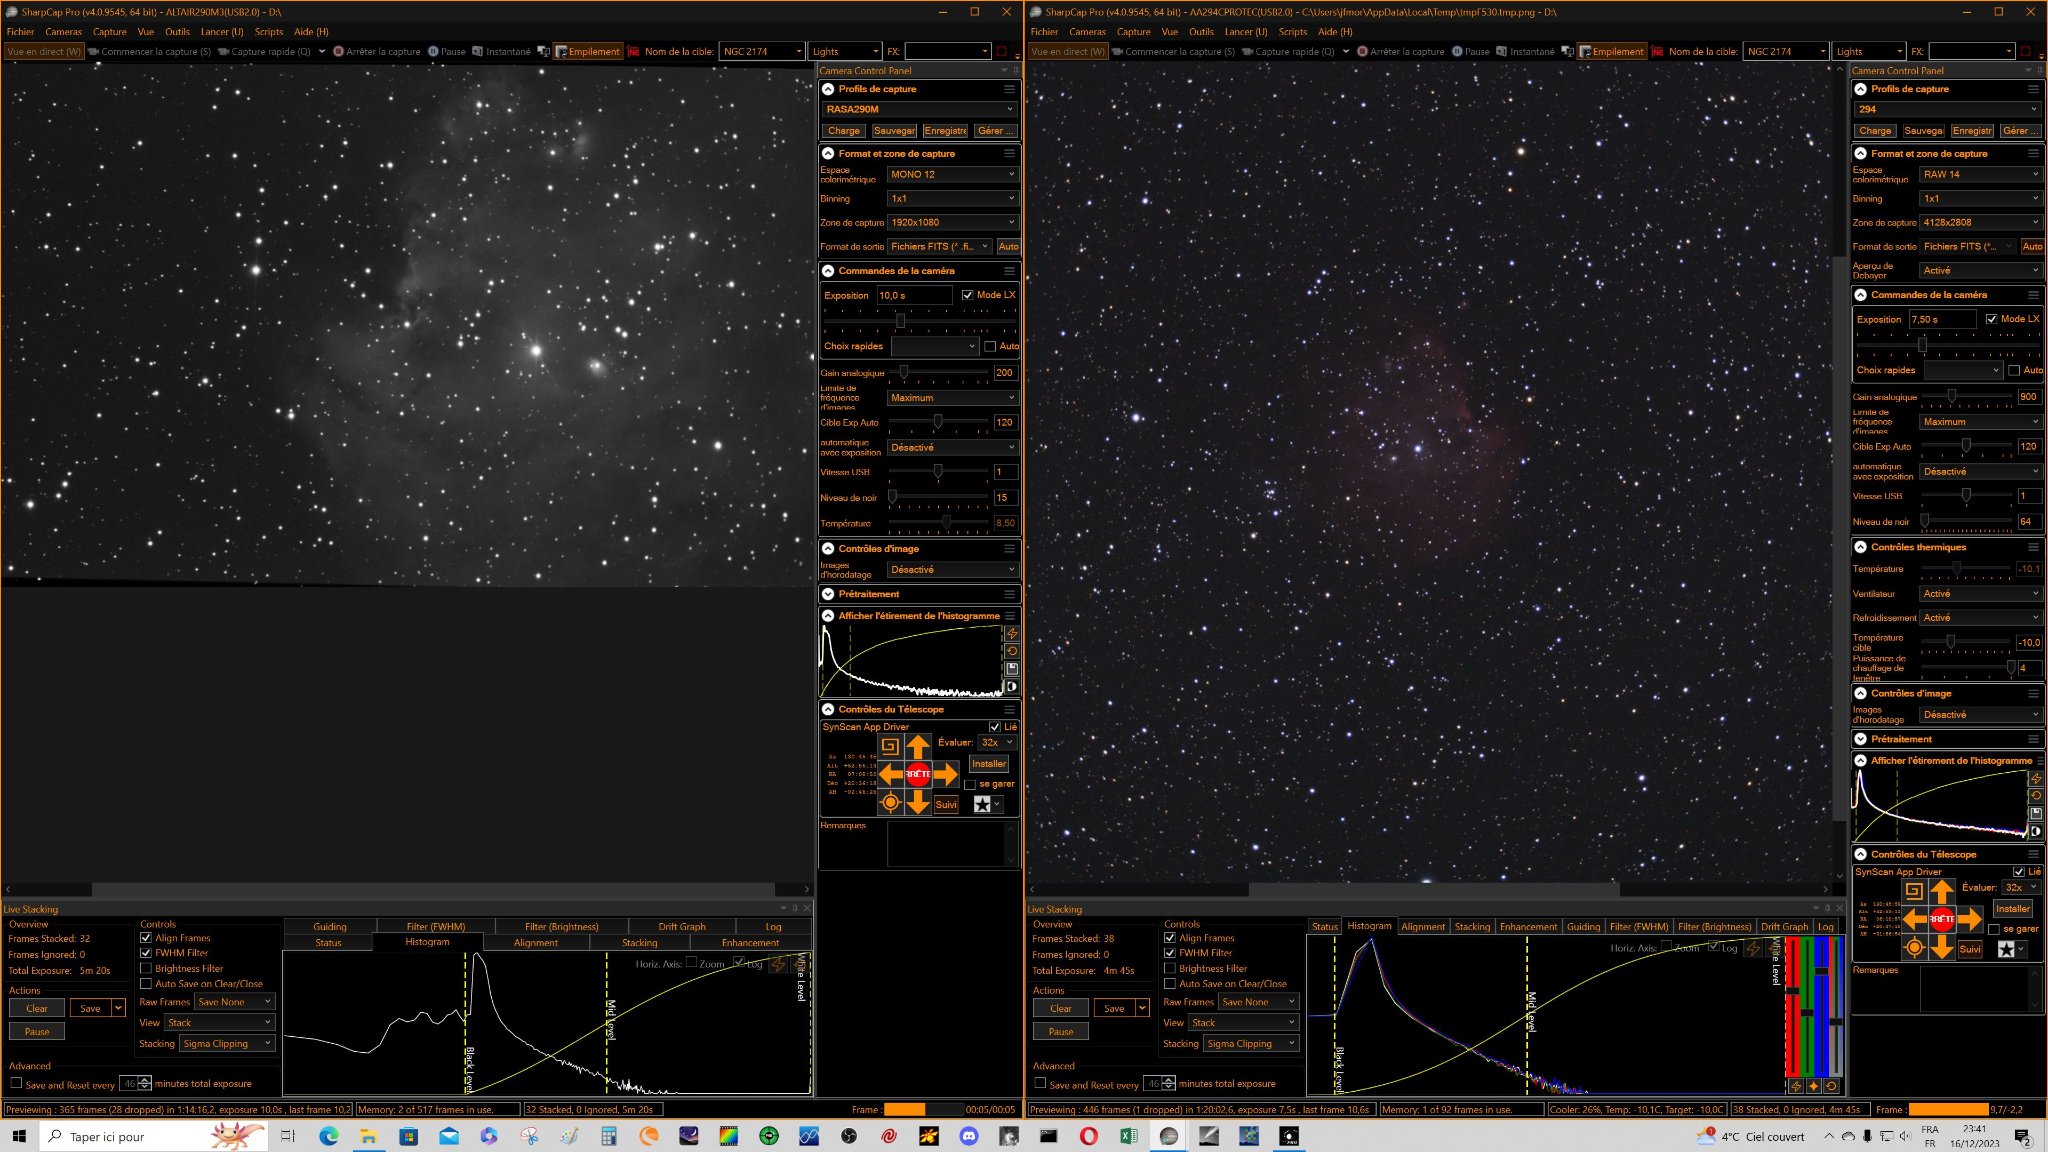Adjust 'Niveau de noir' slider in left window

tap(940, 497)
